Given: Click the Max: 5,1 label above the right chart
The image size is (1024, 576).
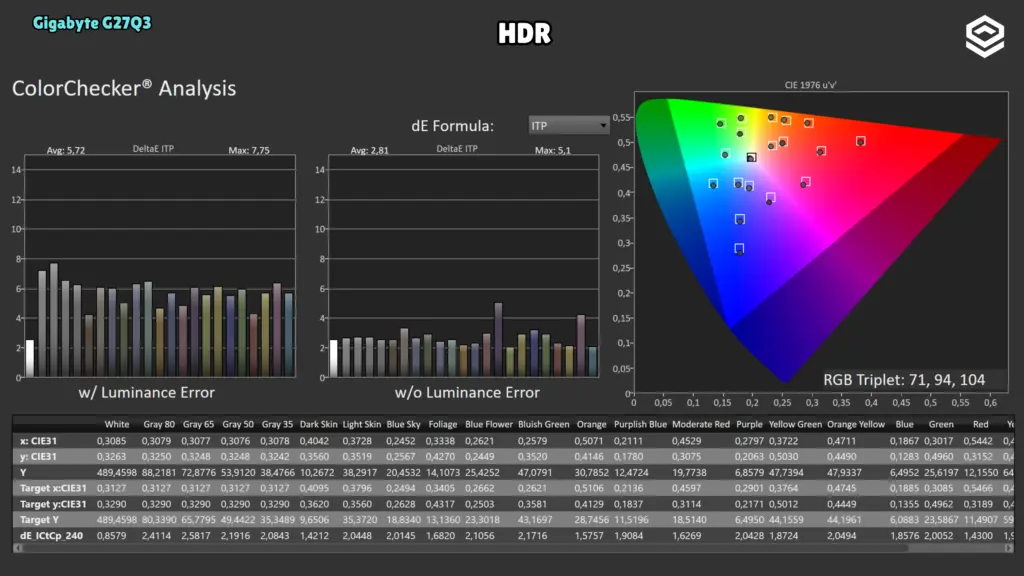Looking at the screenshot, I should (552, 150).
